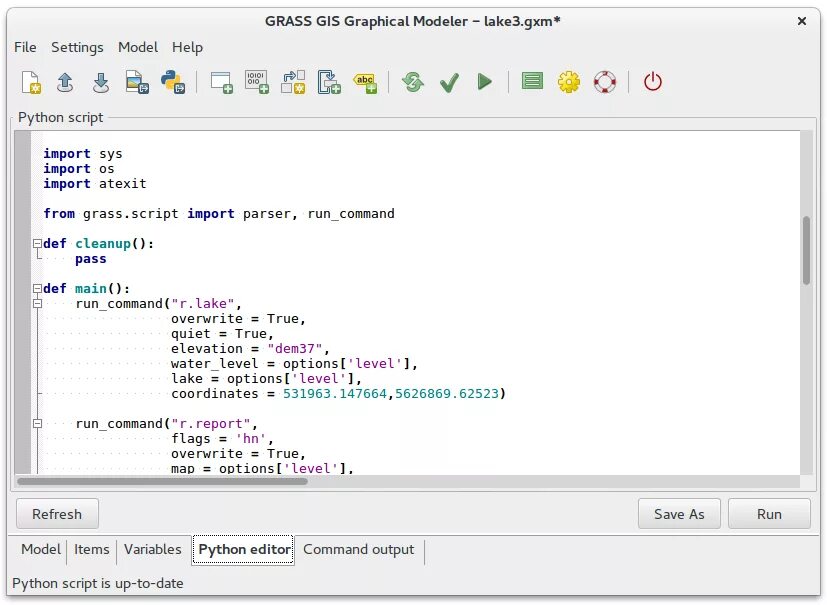Open modeler settings with the yellow gear icon
Screen dimensions: 827x605
(569, 82)
